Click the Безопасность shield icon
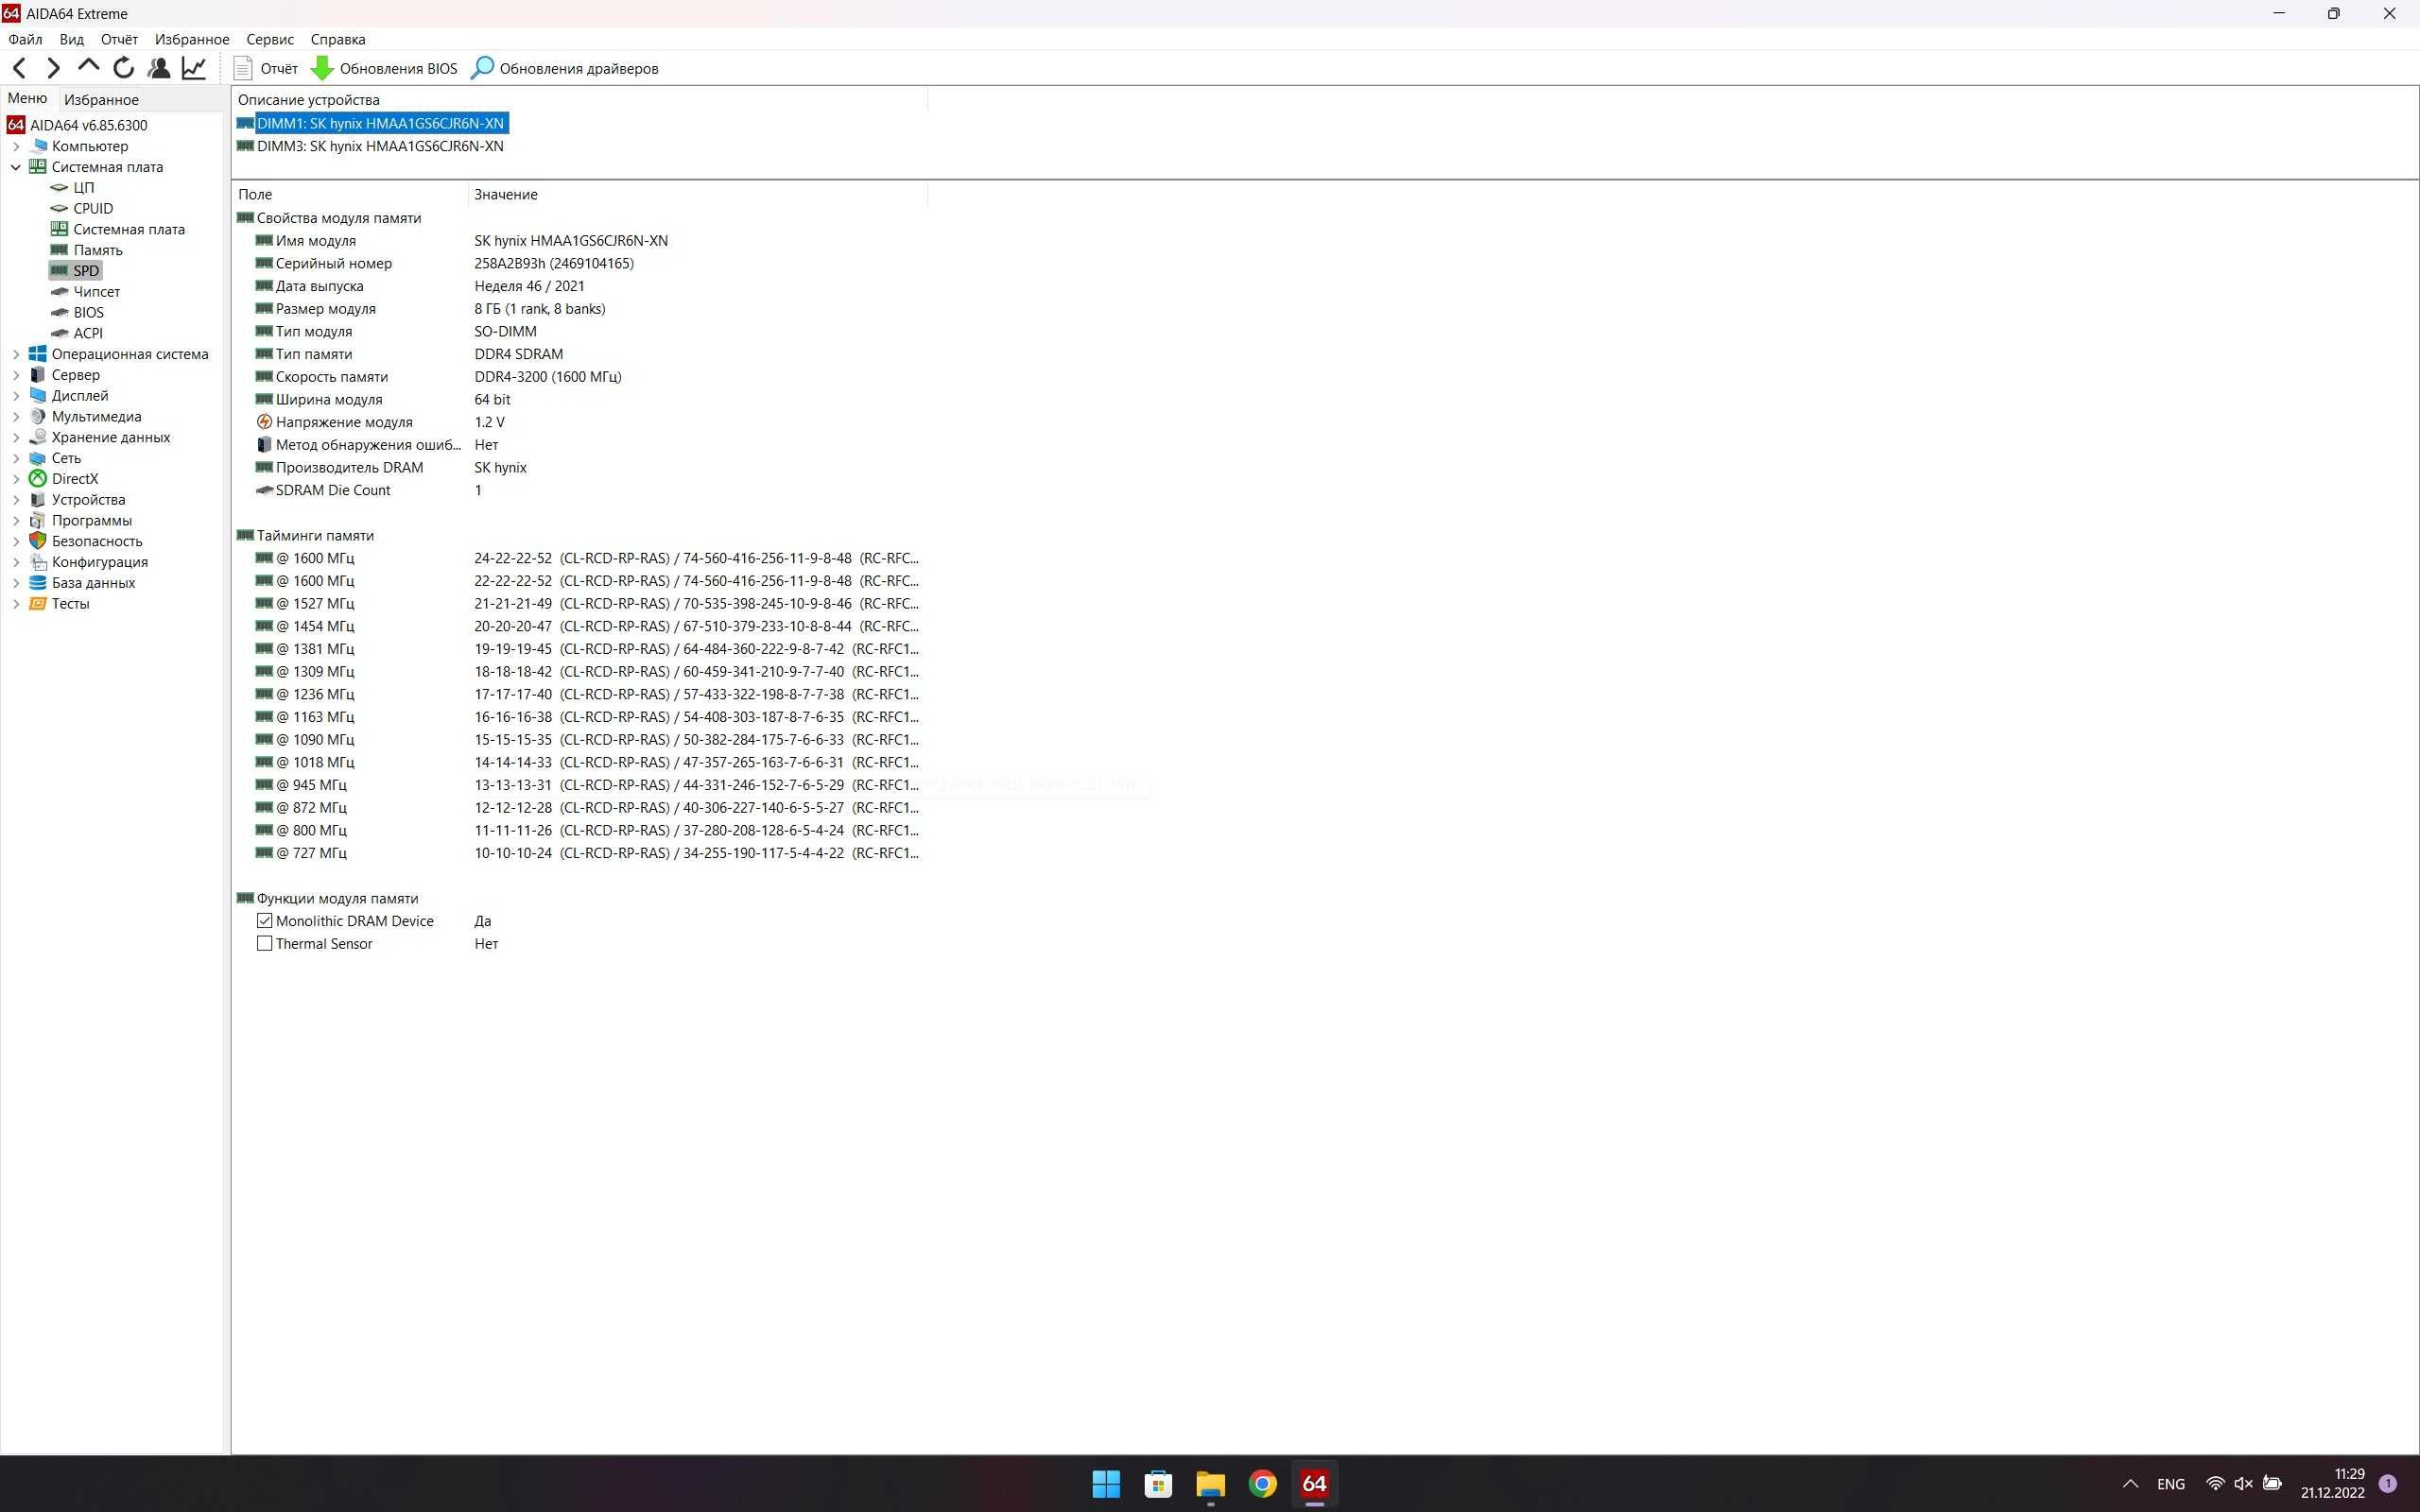The height and width of the screenshot is (1512, 2420). tap(38, 541)
